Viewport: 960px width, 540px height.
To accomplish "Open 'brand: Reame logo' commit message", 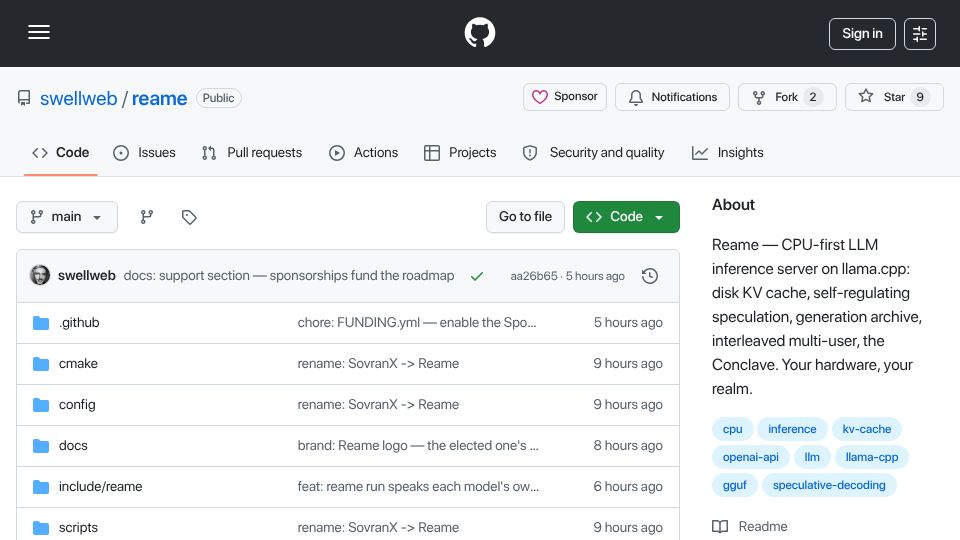I will click(x=418, y=446).
